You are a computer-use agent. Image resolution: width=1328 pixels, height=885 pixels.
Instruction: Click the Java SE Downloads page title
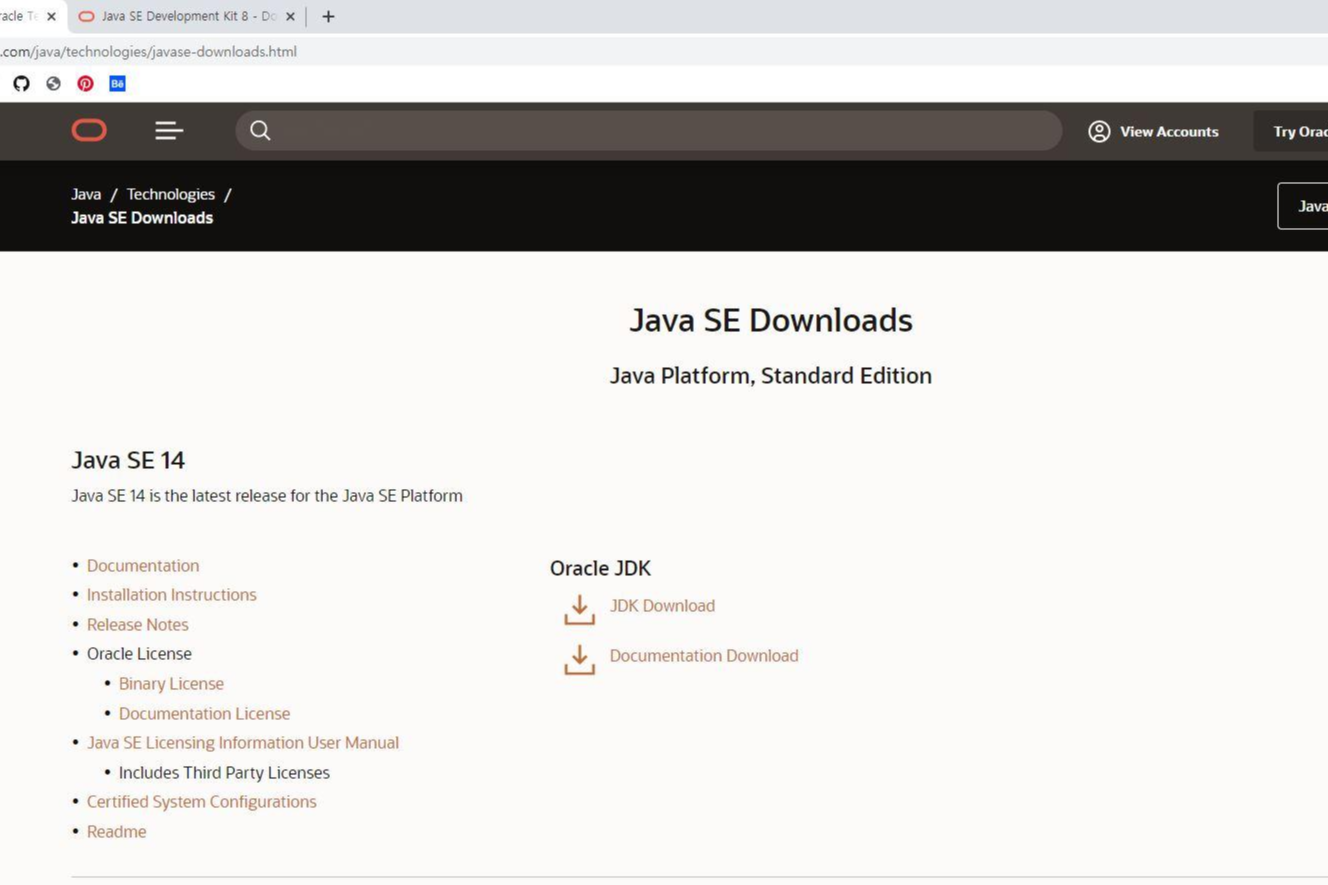click(771, 321)
